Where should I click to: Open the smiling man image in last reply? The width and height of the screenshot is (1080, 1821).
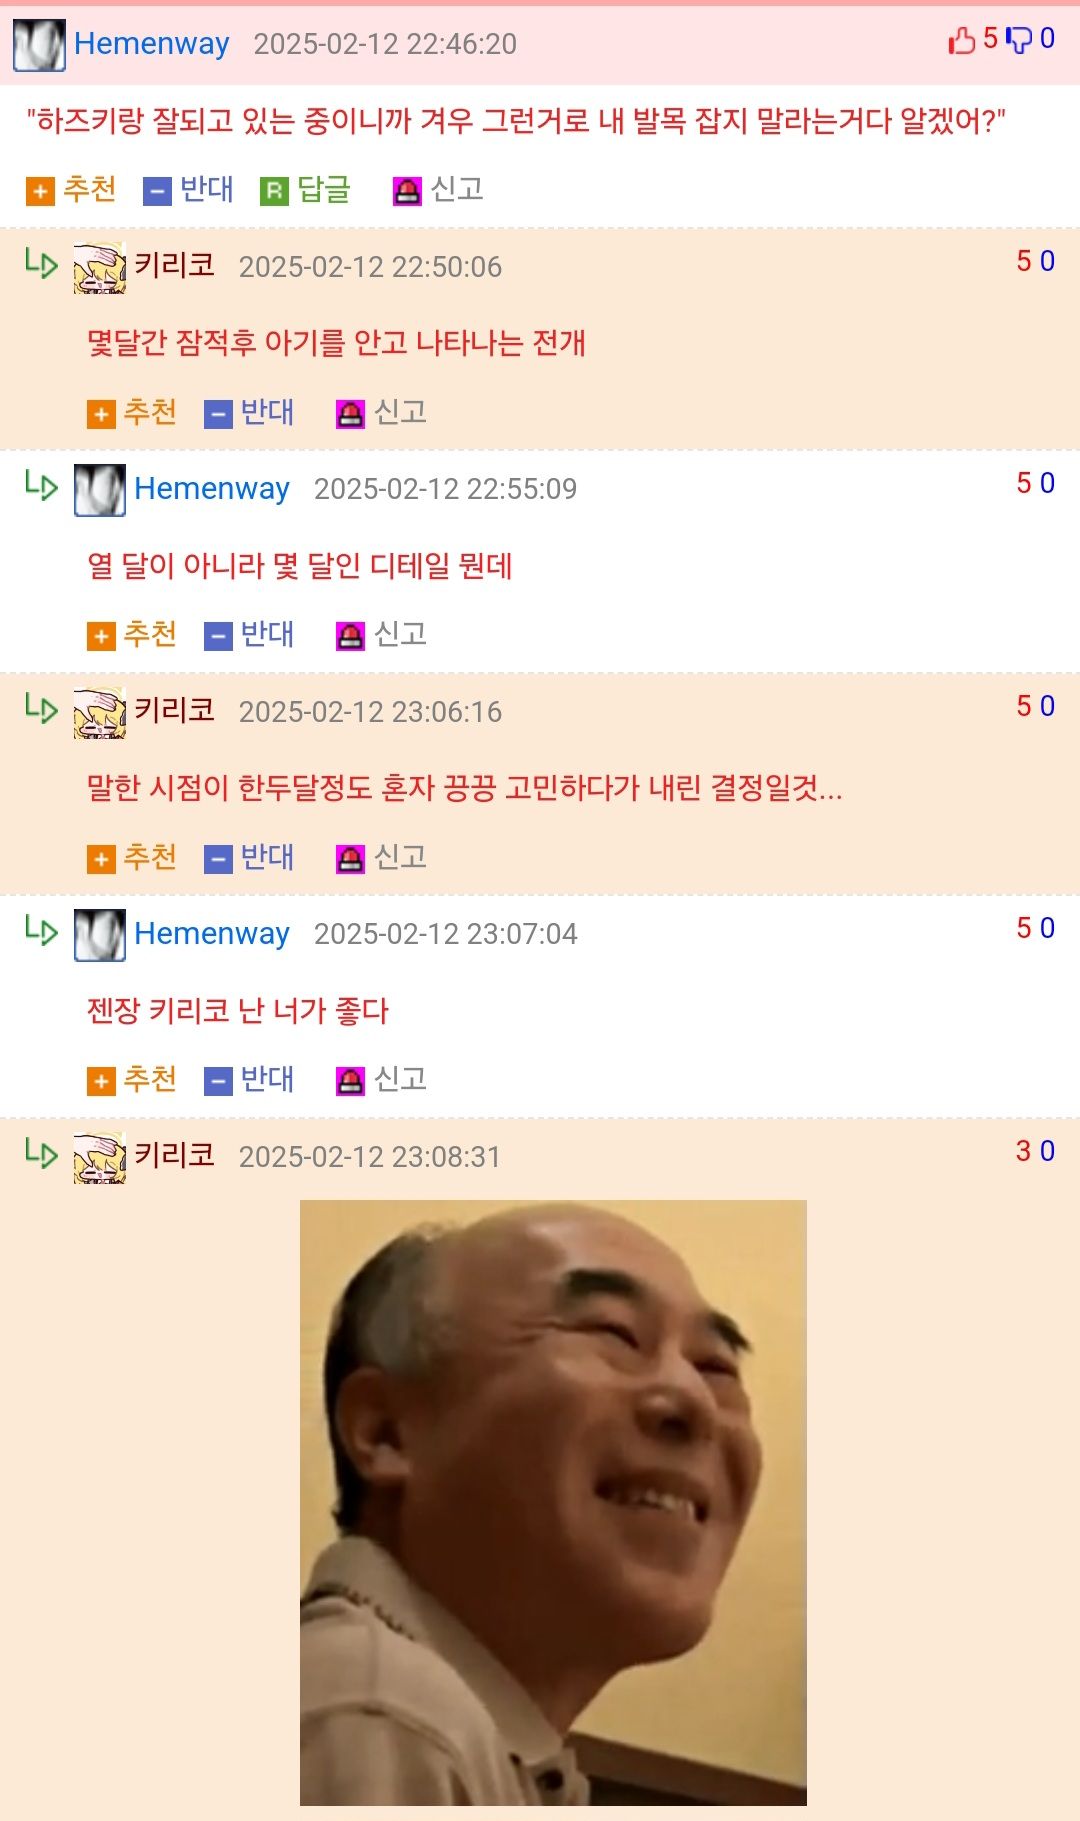click(553, 1502)
